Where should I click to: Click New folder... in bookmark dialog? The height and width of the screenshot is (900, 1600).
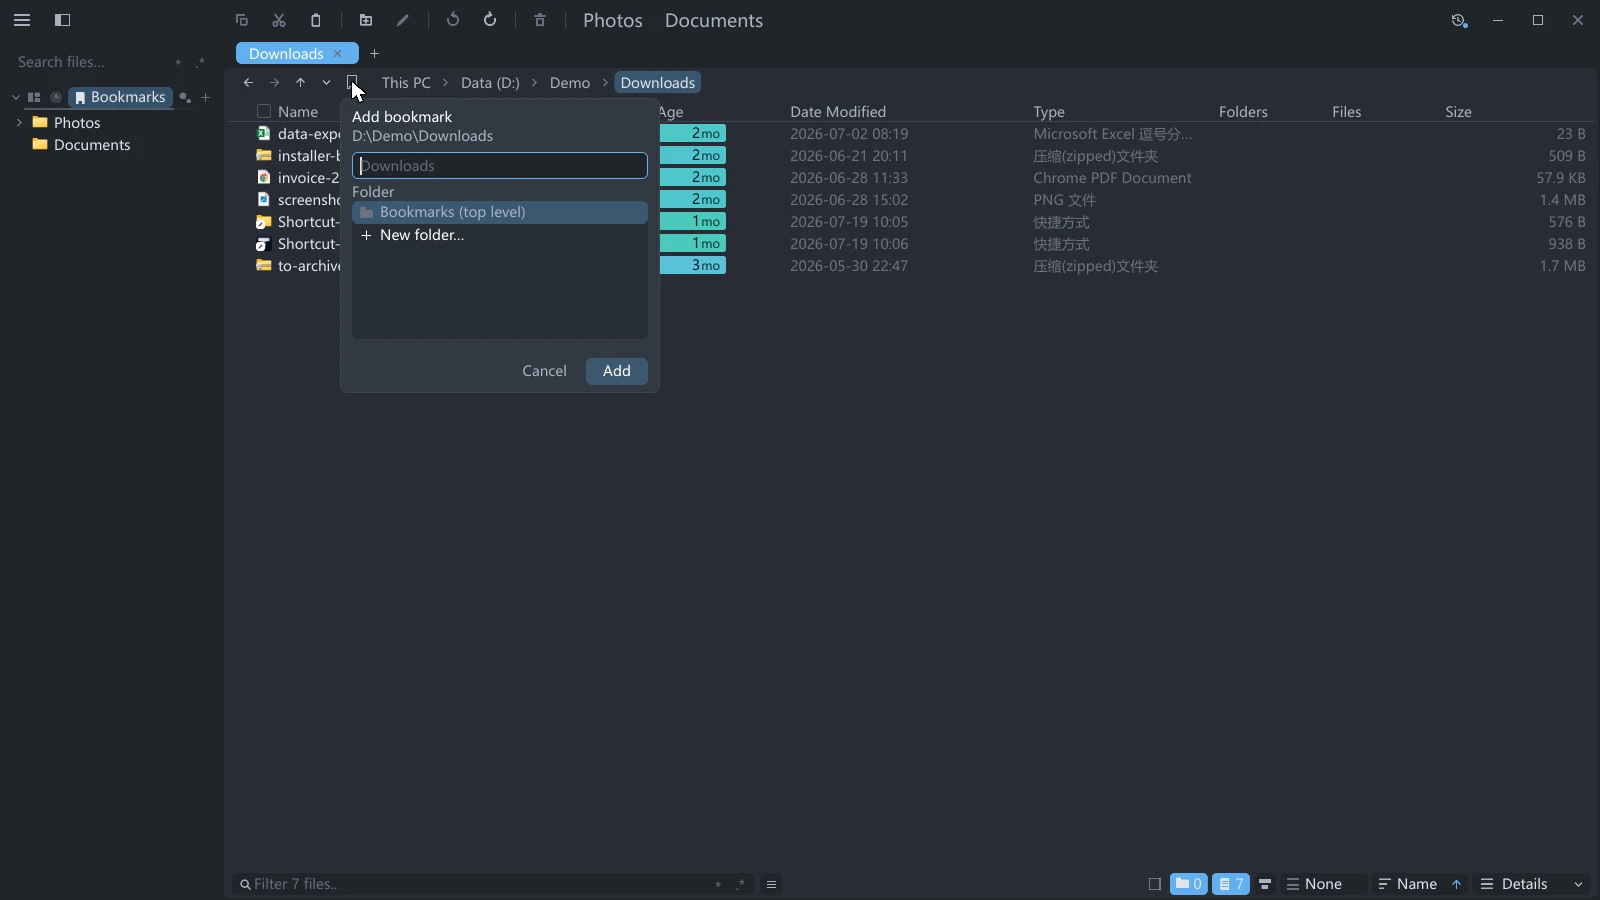click(x=500, y=235)
